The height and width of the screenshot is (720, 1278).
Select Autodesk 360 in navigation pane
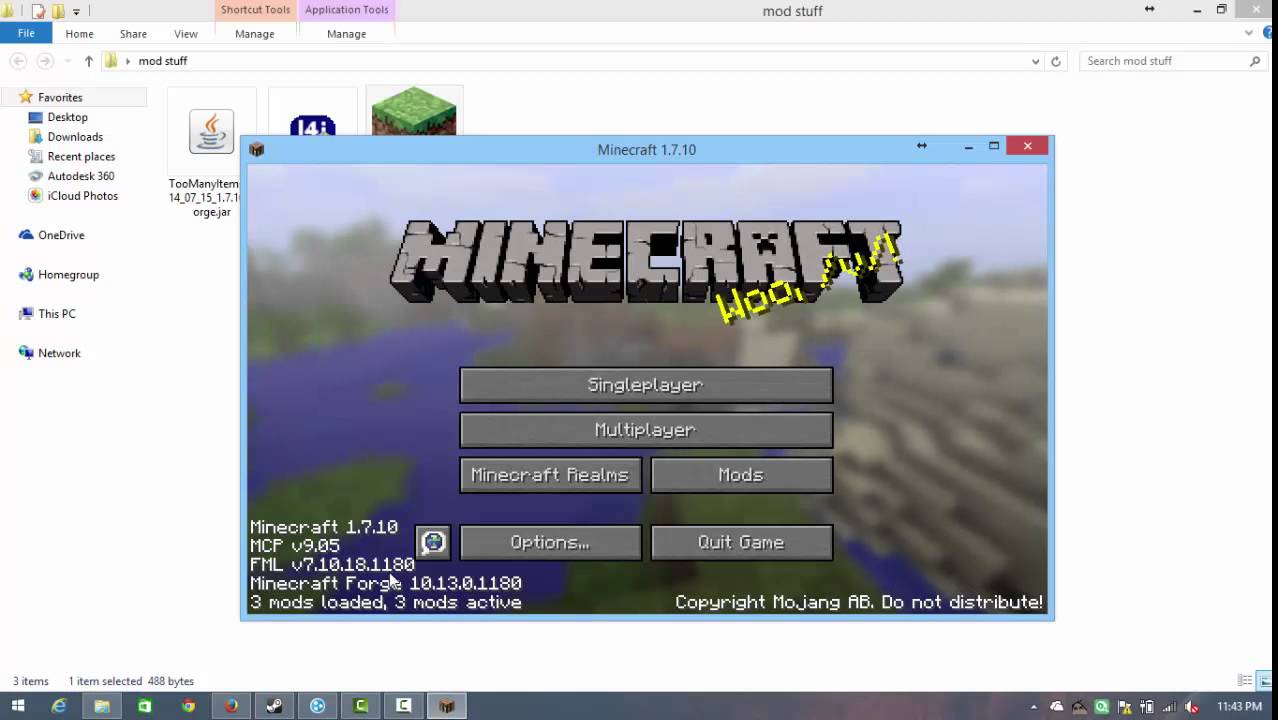point(80,176)
